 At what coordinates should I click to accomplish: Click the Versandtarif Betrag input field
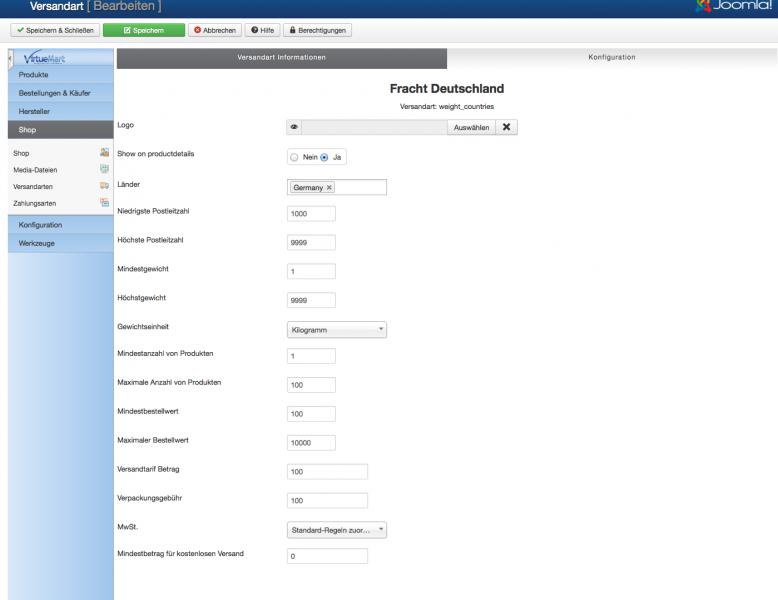(x=327, y=472)
